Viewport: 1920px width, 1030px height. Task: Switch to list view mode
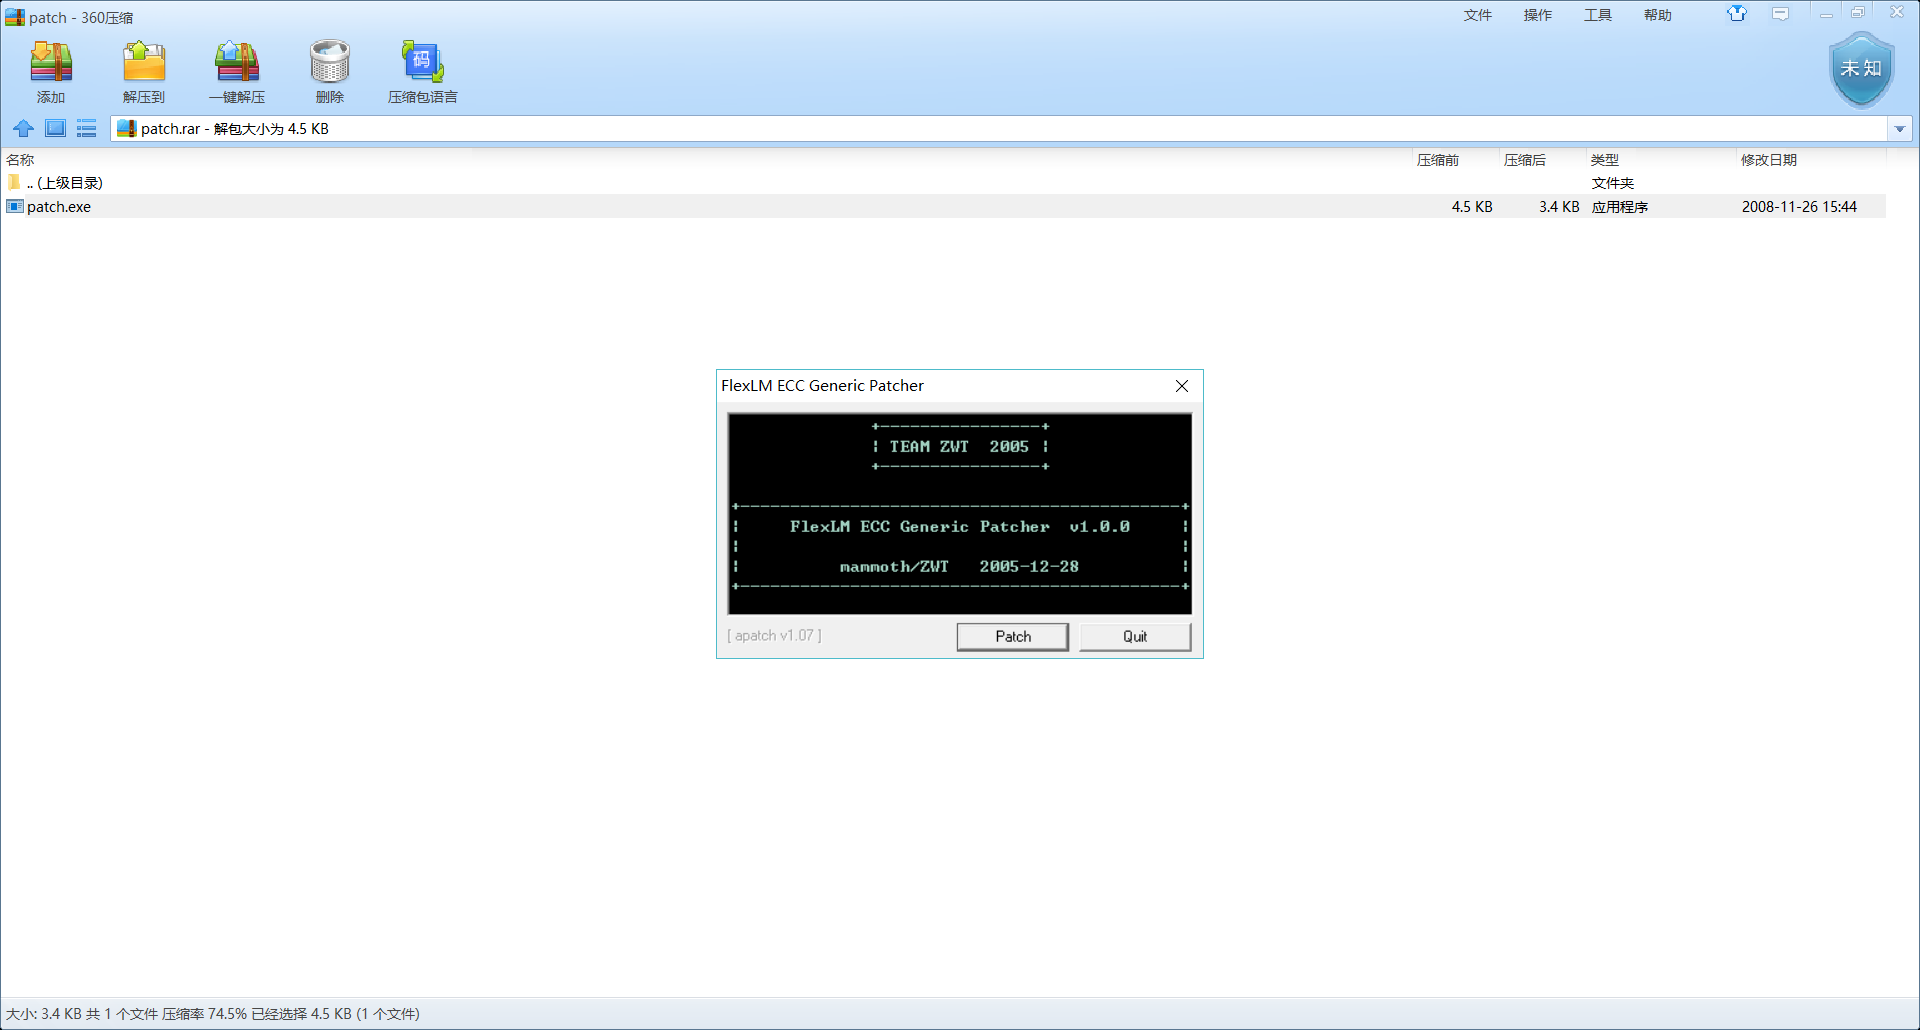pos(87,128)
